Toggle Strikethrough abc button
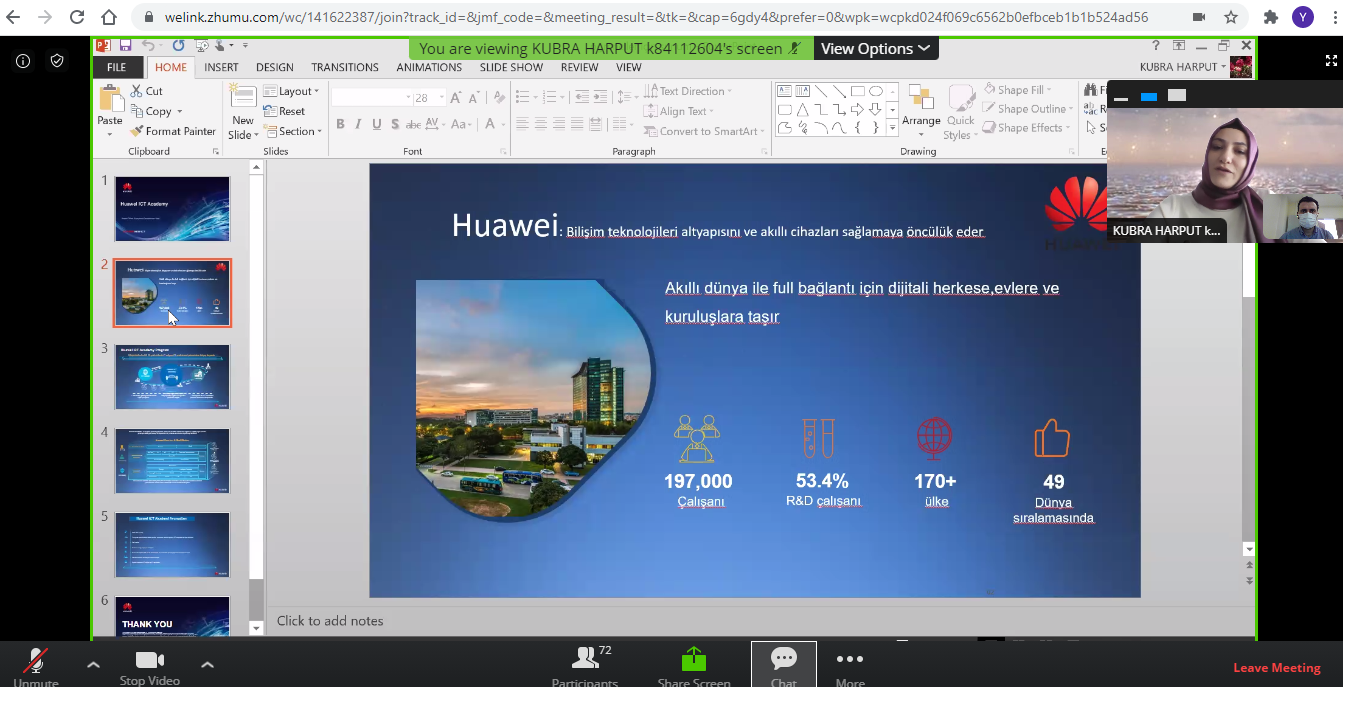Image resolution: width=1360 pixels, height=704 pixels. click(412, 124)
